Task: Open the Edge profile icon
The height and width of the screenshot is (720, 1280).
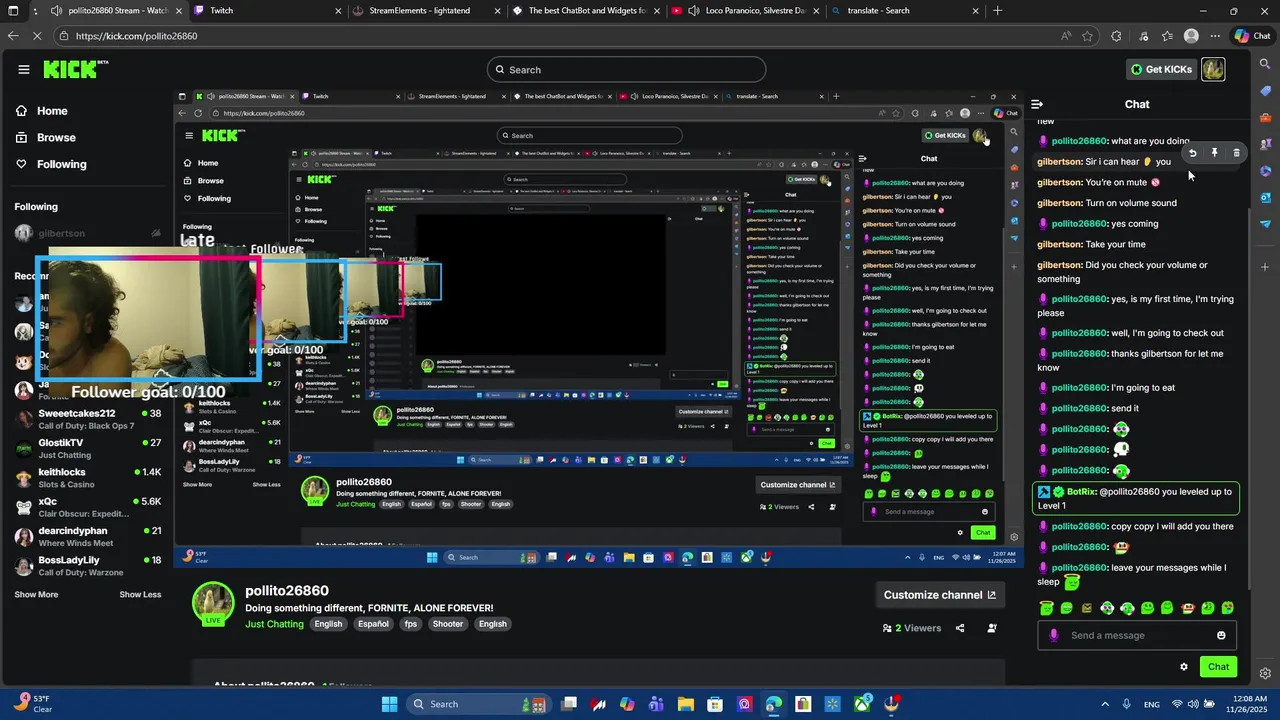Action: 1191,36
